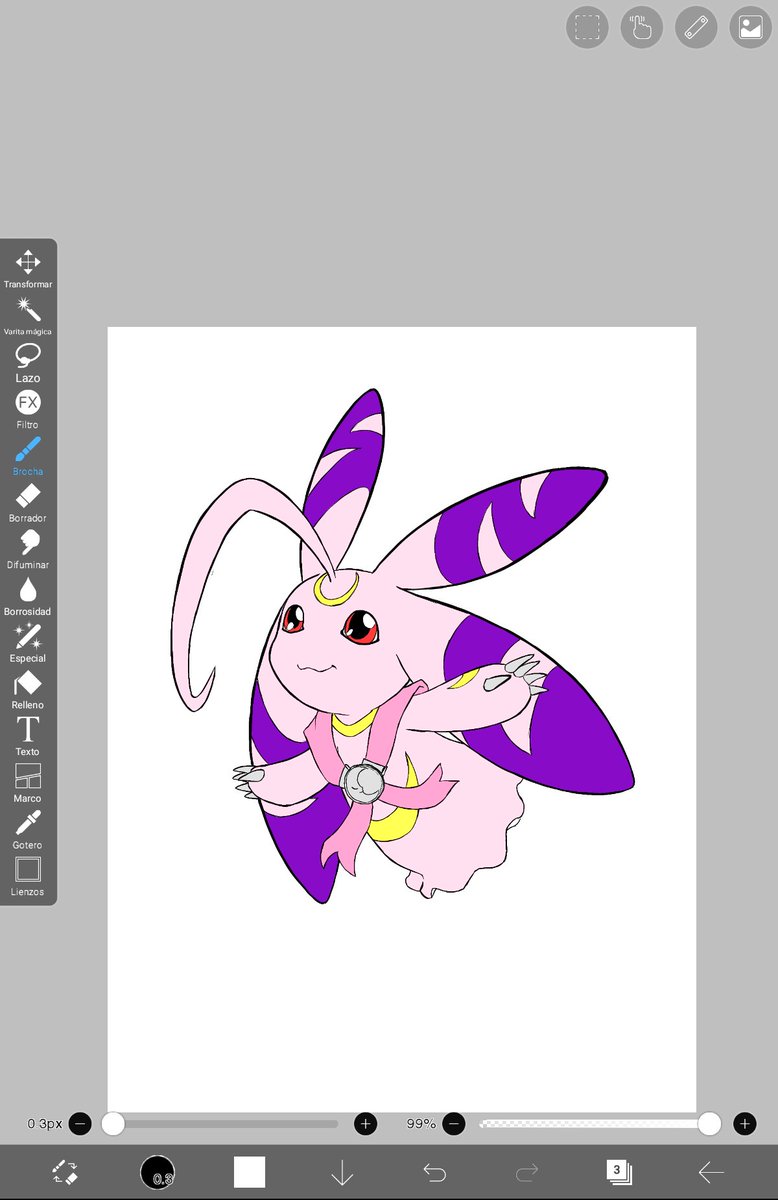Adjust the opacity slider handle
Viewport: 778px width, 1200px height.
(x=709, y=1124)
